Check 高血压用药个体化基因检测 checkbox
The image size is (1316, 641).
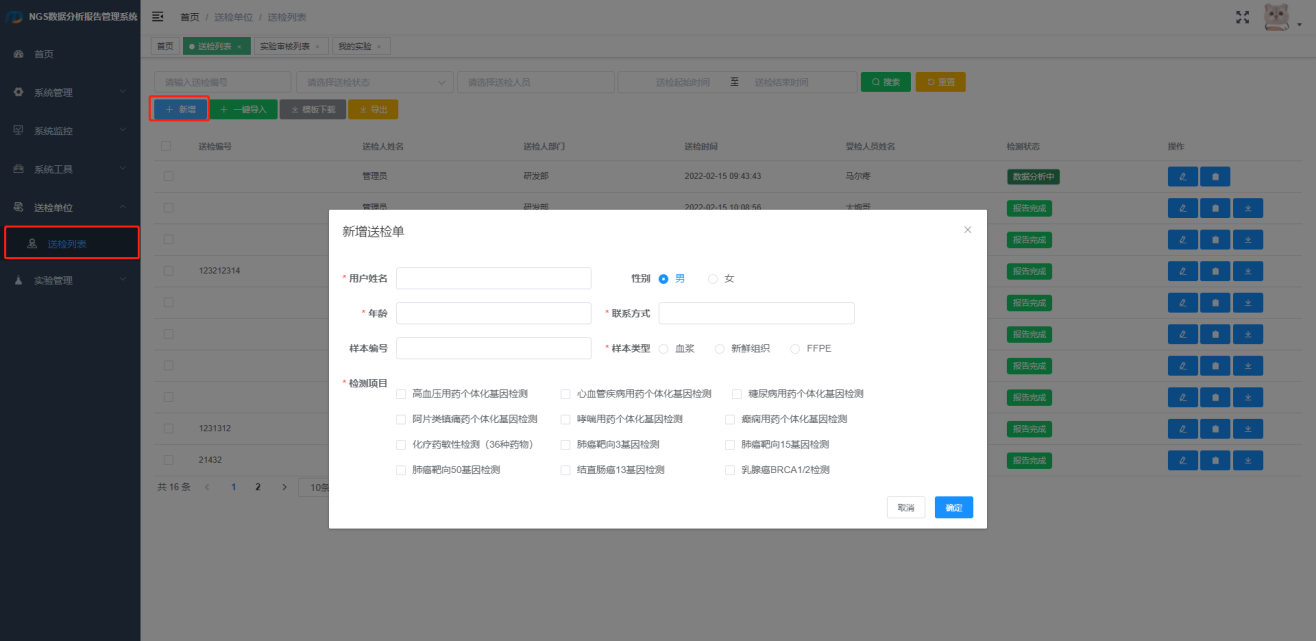pos(401,394)
